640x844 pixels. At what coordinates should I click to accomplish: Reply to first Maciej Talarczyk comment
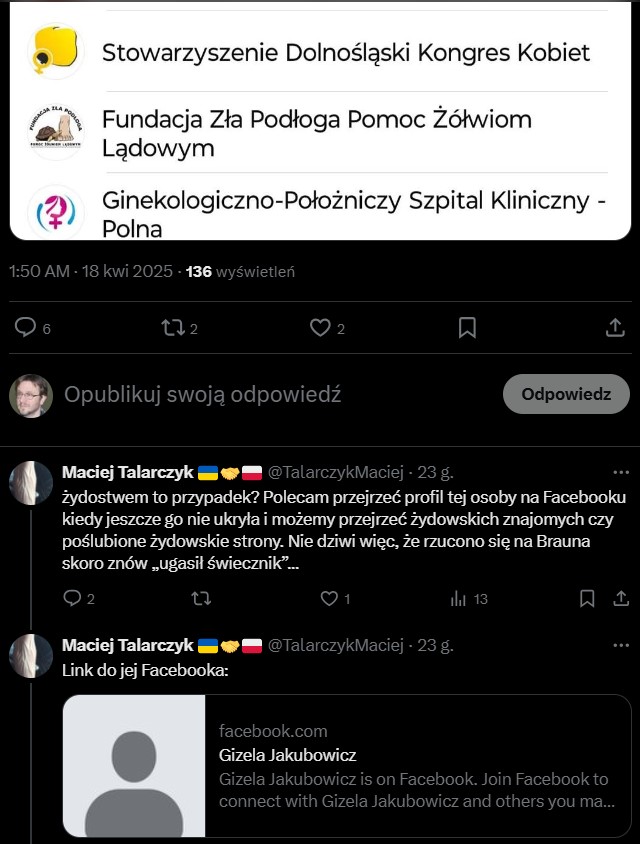(72, 599)
